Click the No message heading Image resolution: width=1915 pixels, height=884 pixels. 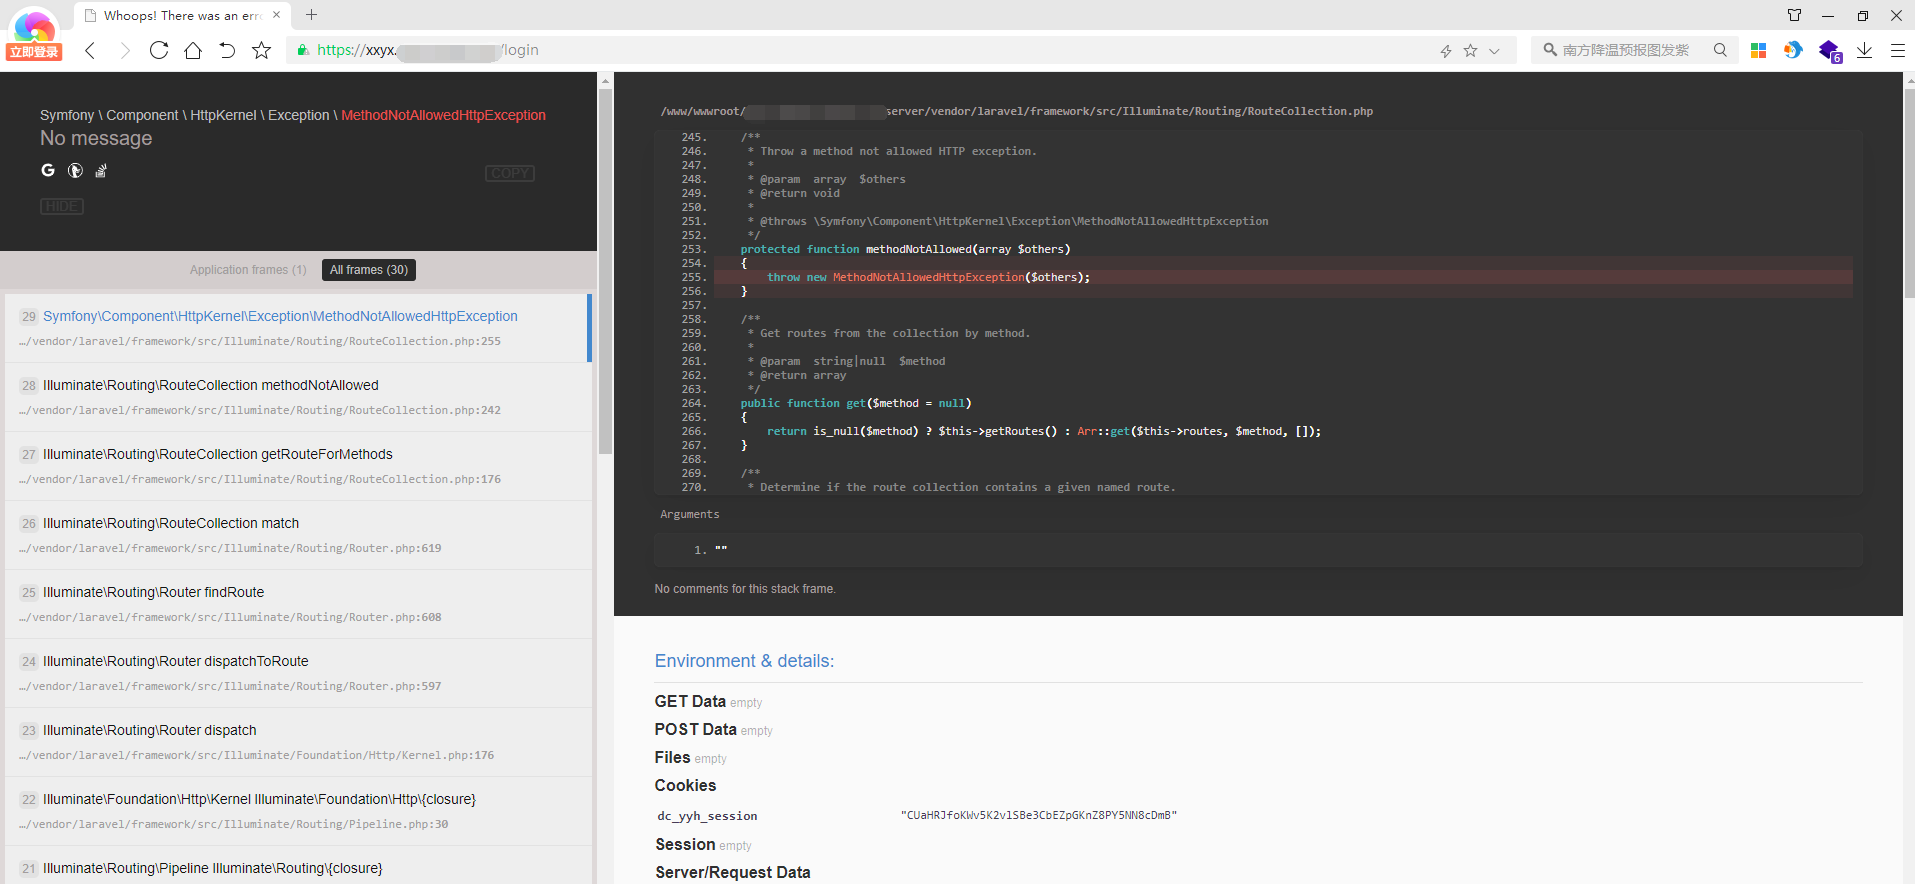[96, 138]
